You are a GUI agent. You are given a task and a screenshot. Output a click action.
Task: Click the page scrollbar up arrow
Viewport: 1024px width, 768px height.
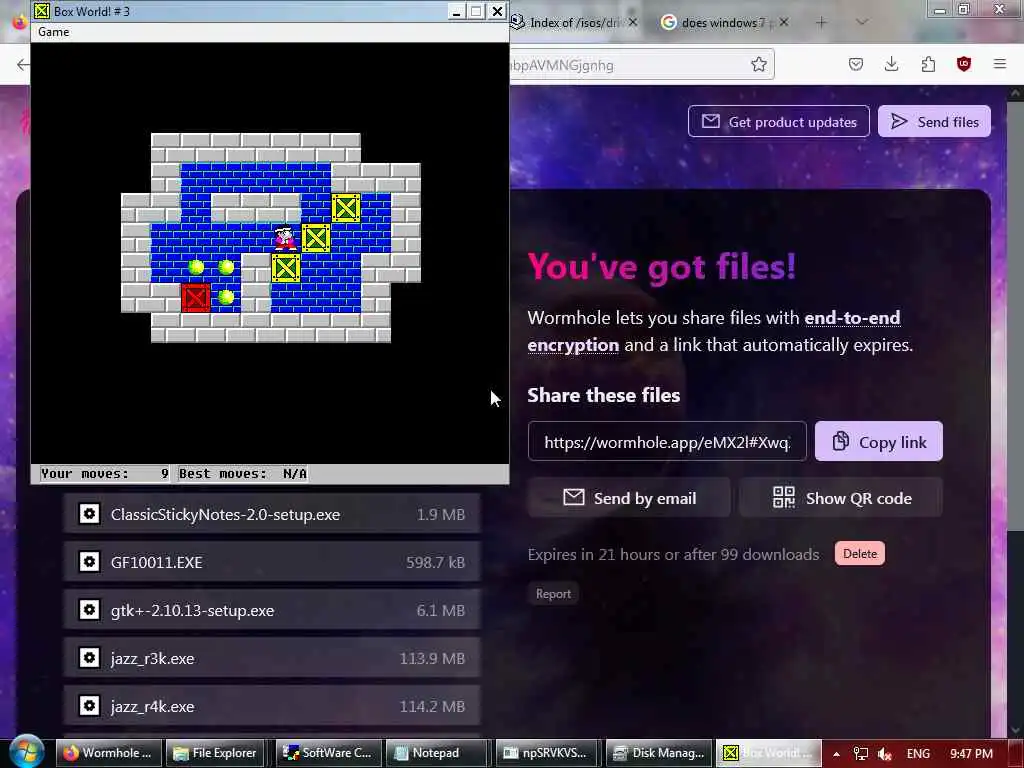click(1016, 94)
